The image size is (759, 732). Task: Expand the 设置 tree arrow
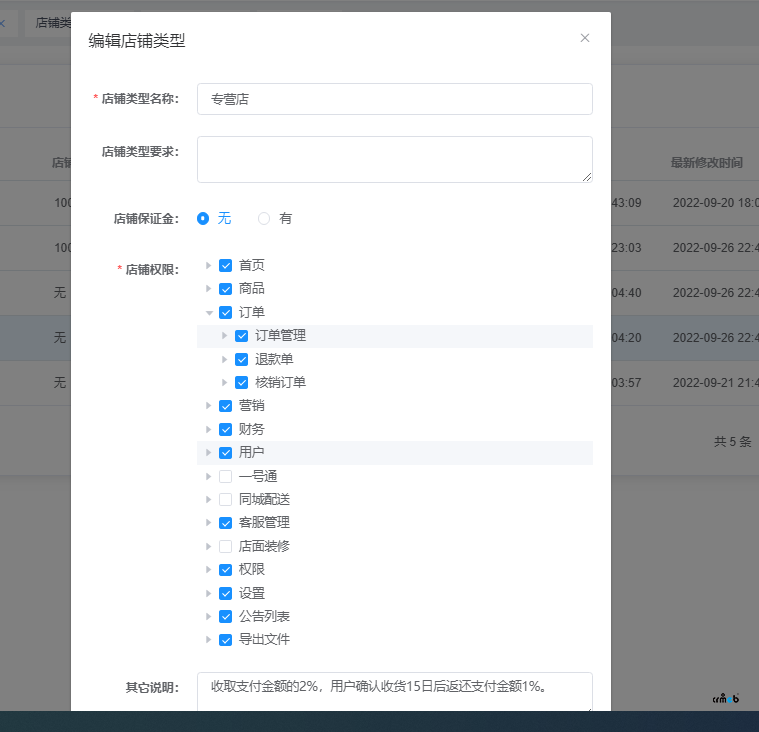pyautogui.click(x=209, y=593)
